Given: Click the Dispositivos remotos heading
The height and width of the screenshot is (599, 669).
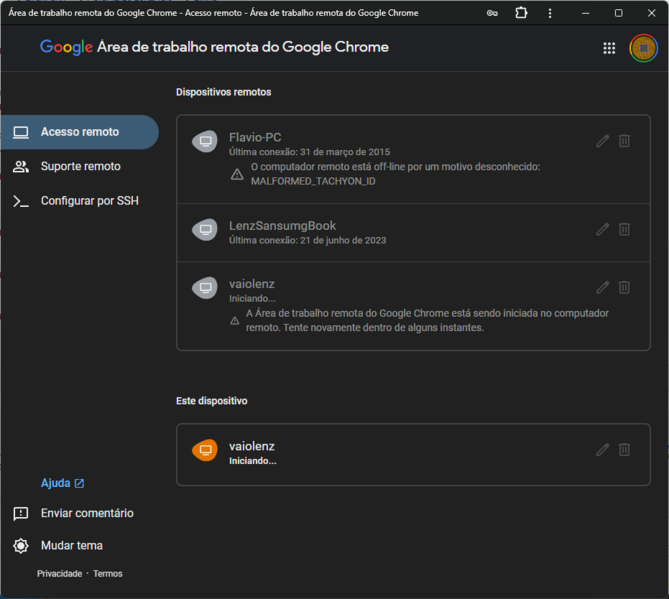Looking at the screenshot, I should click(224, 92).
